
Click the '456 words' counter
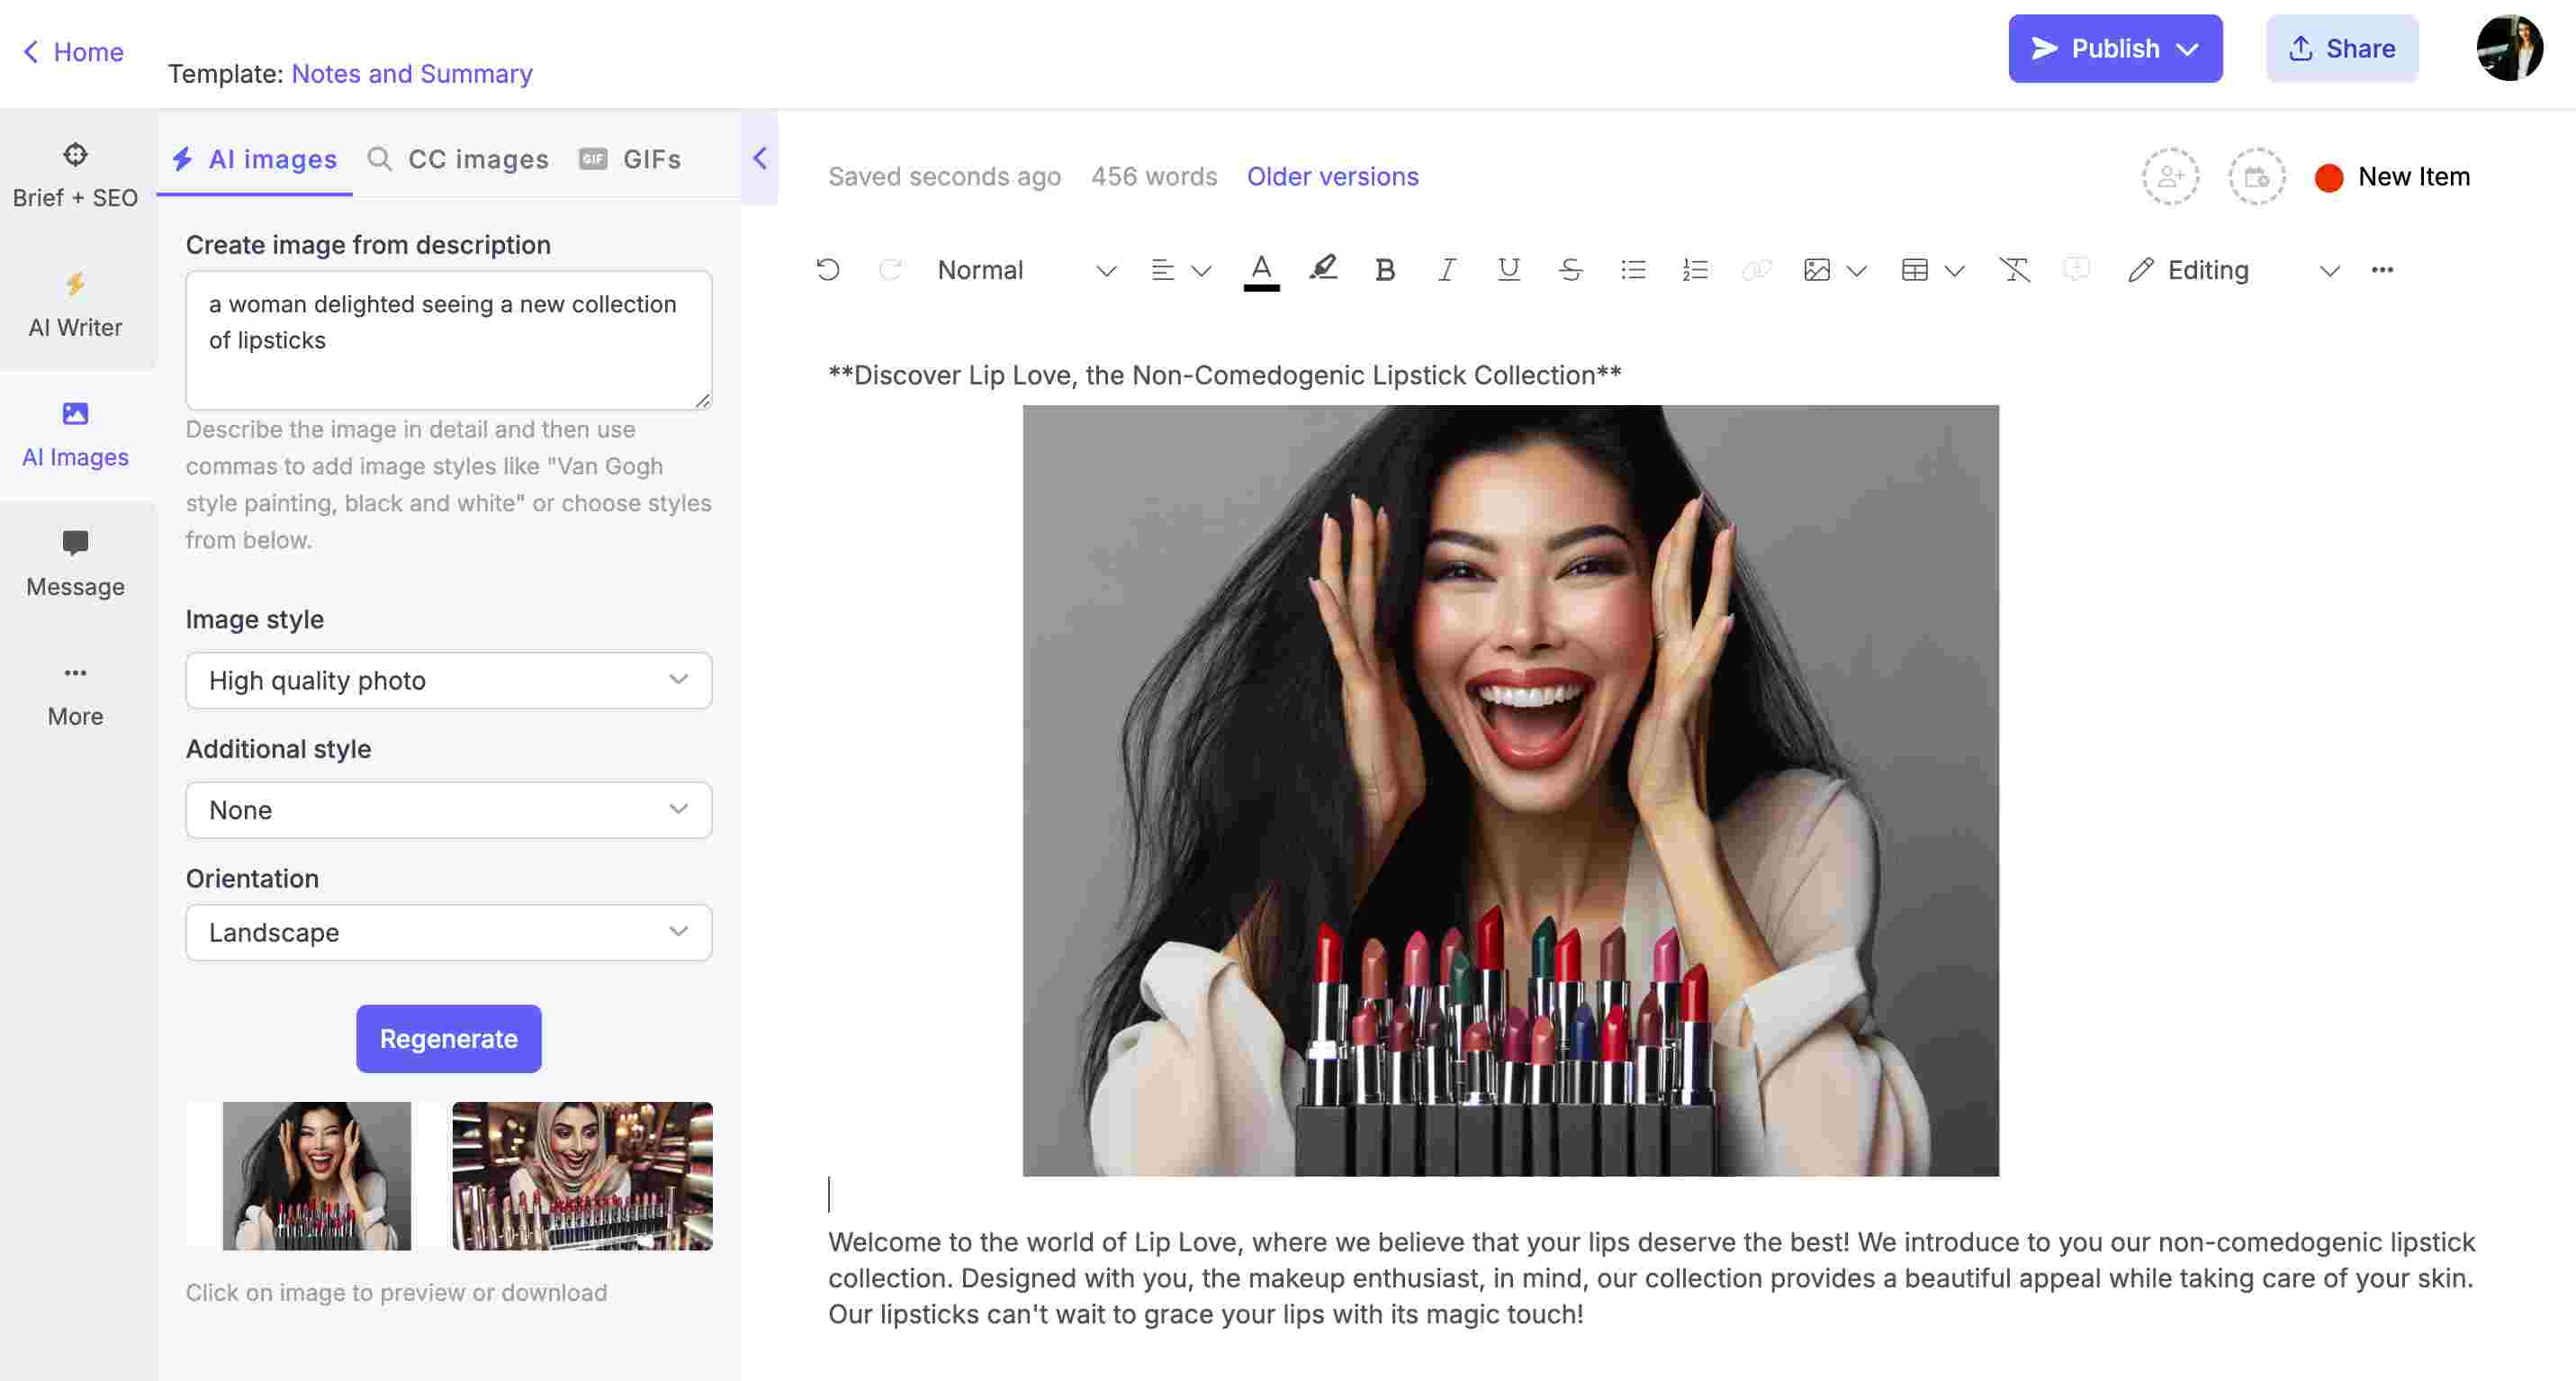click(x=1154, y=176)
